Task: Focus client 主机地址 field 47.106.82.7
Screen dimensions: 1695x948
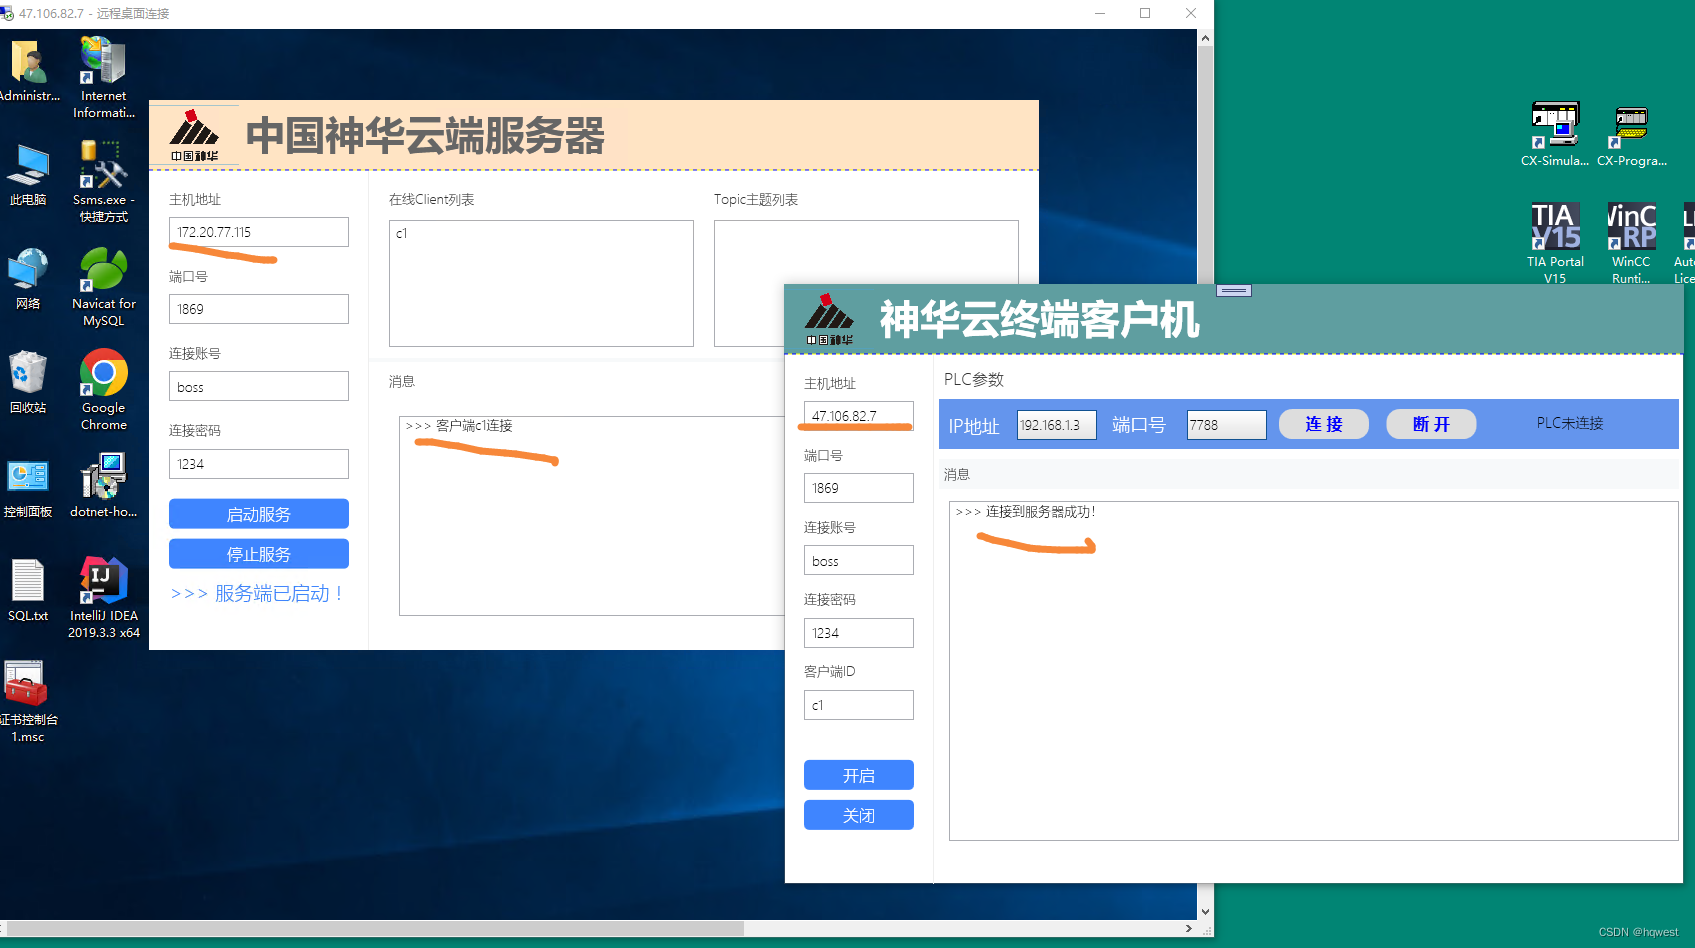Action: coord(859,416)
